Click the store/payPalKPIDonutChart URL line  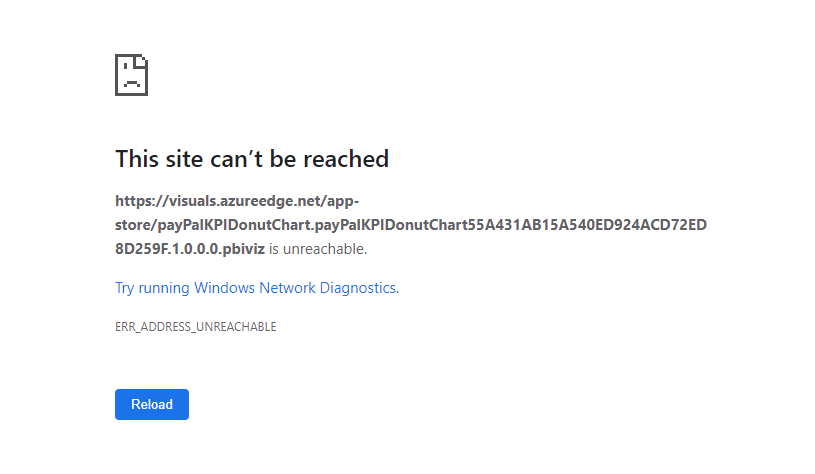(411, 225)
